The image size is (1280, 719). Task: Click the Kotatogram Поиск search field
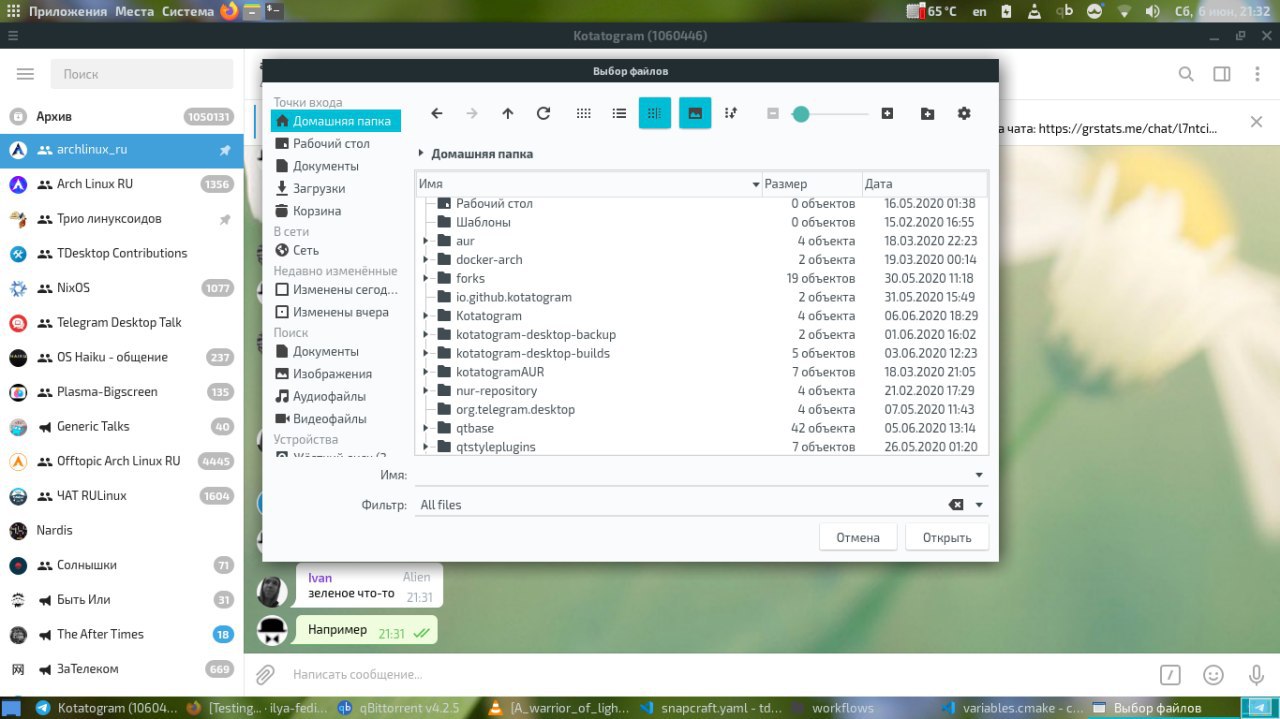(140, 74)
